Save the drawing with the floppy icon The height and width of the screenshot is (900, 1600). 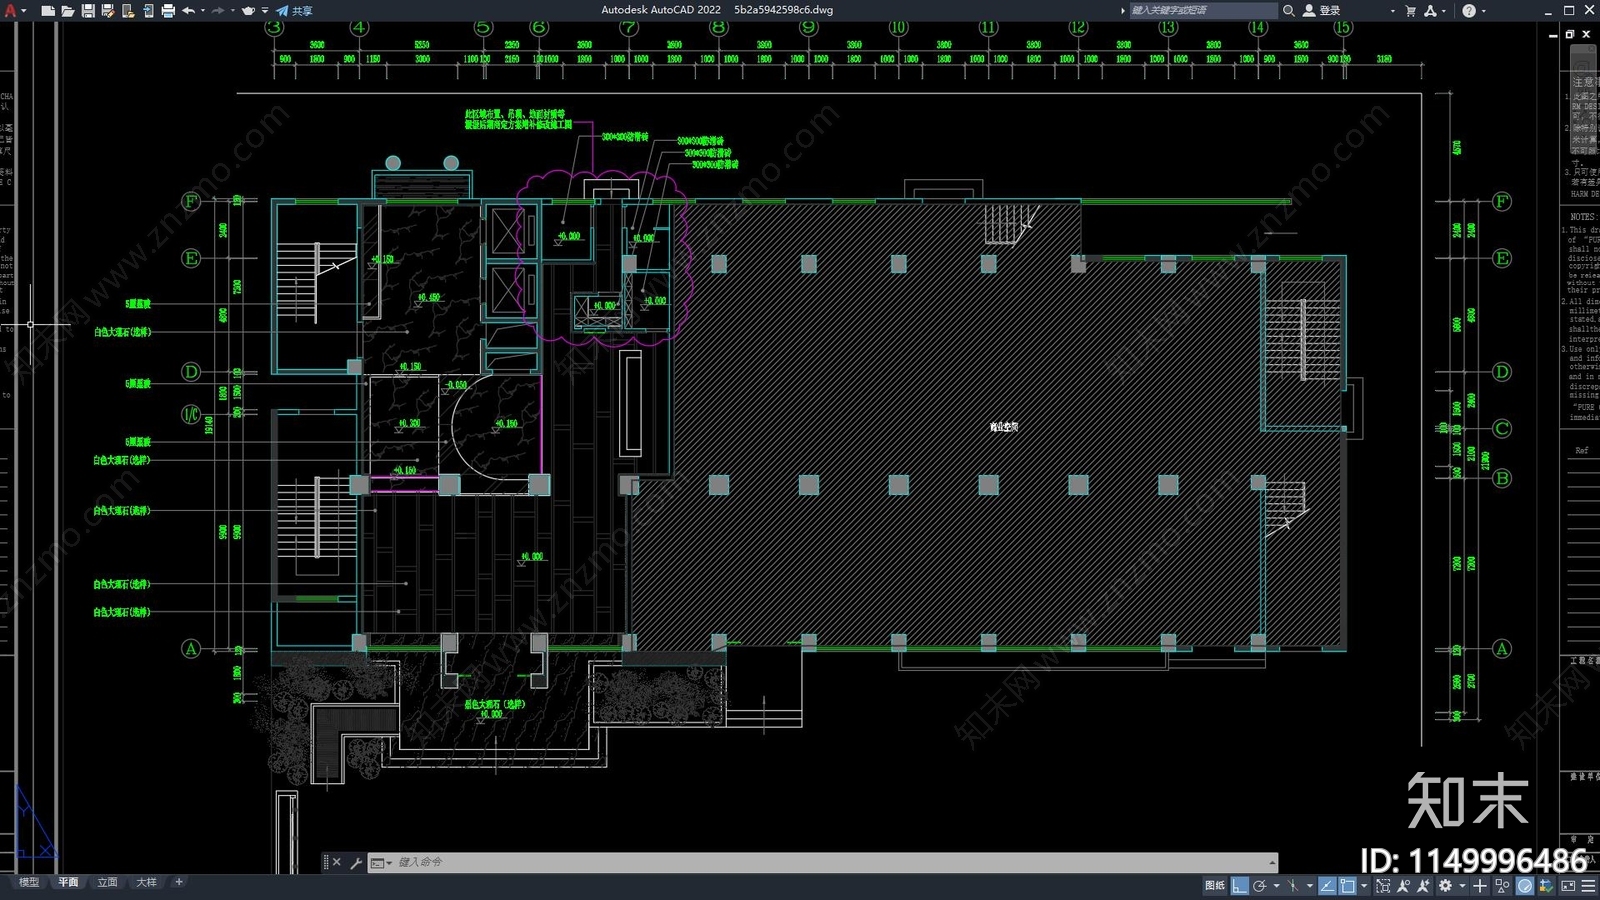[x=88, y=10]
